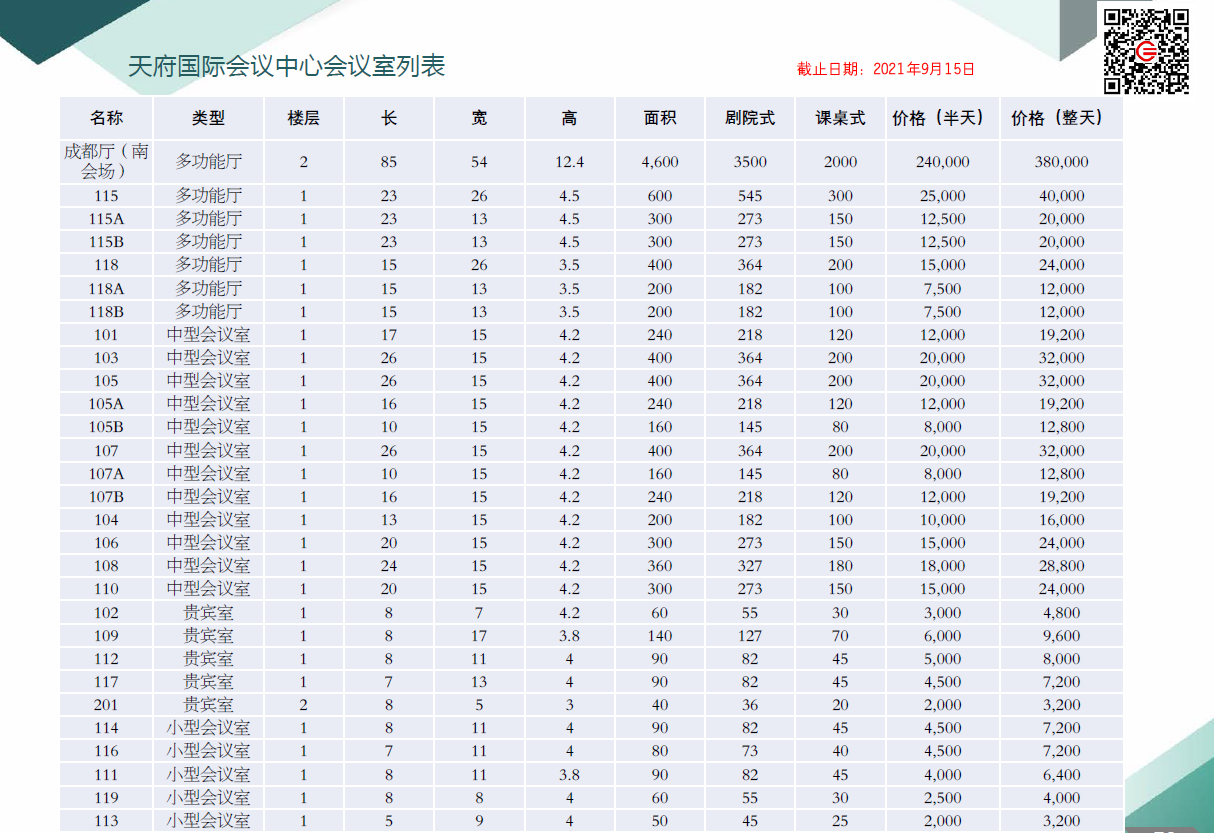
Task: Click the 名称 column header
Action: (x=106, y=118)
